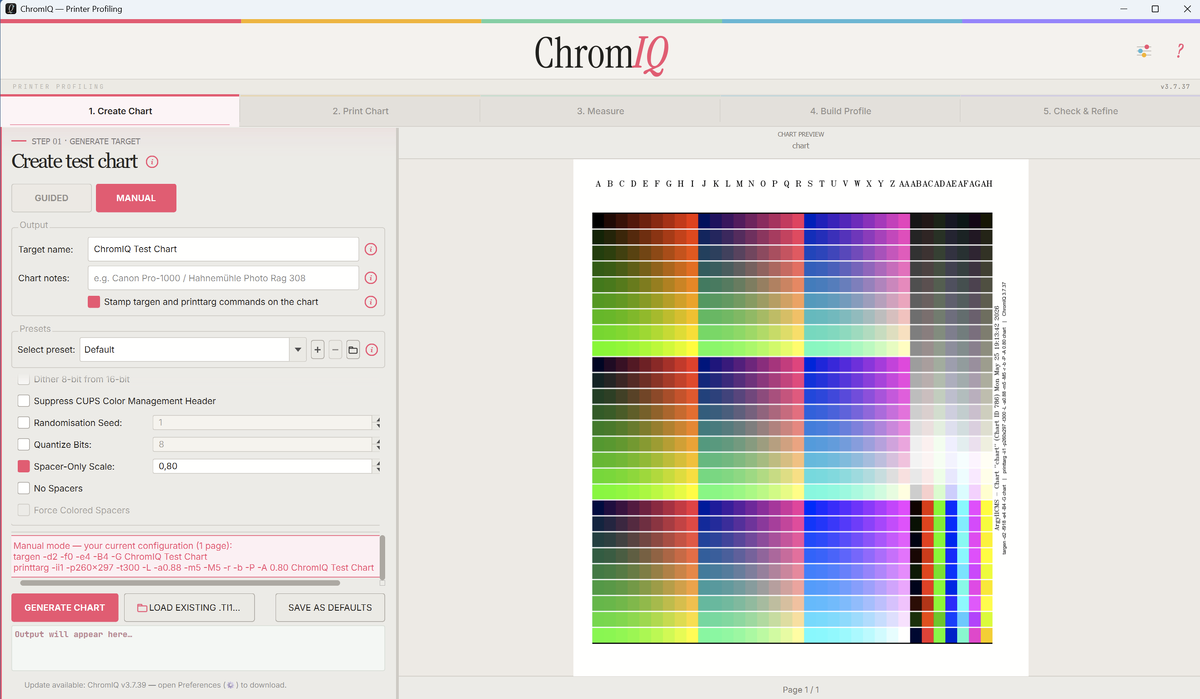Open help via the question mark icon
Viewport: 1200px width, 699px height.
tap(1180, 51)
